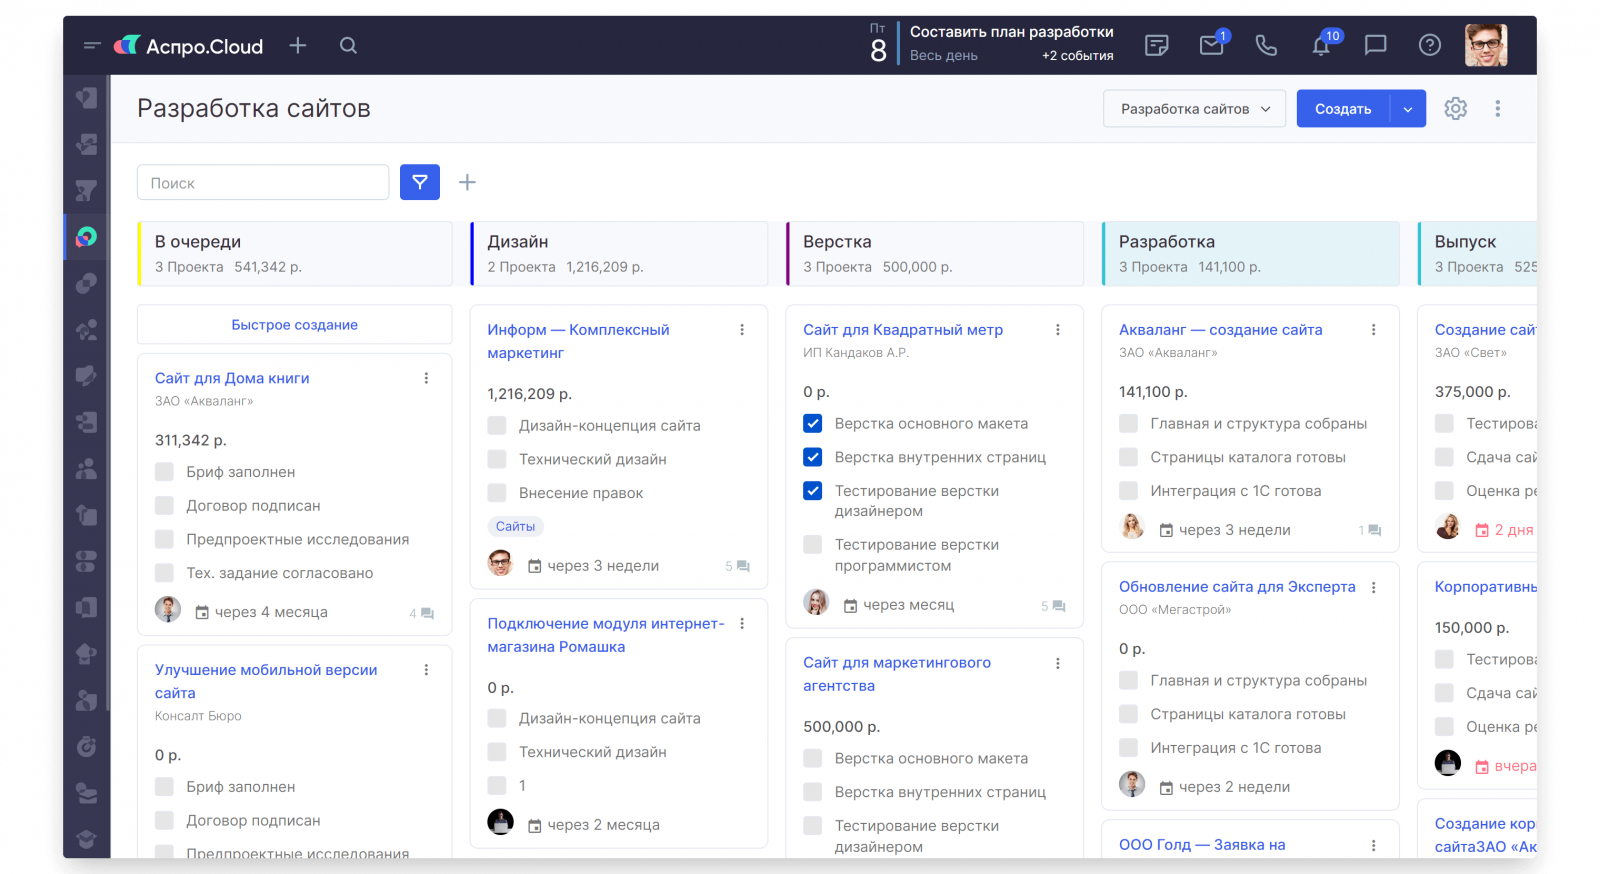Open the three-dot menu on Акваланг card

(x=1373, y=330)
